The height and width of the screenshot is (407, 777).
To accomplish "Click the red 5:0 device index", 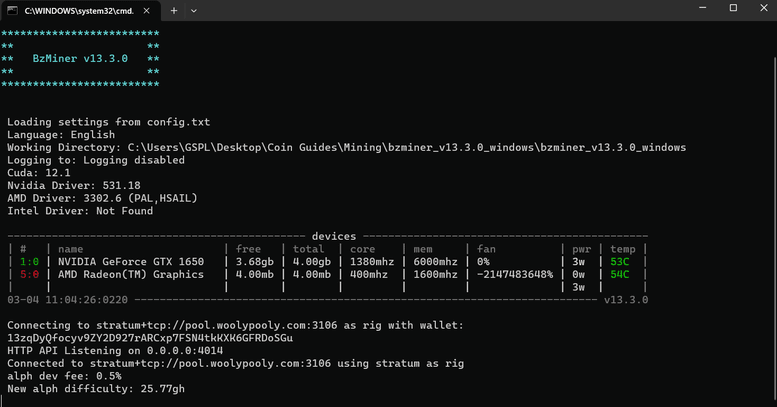I will click(x=29, y=274).
